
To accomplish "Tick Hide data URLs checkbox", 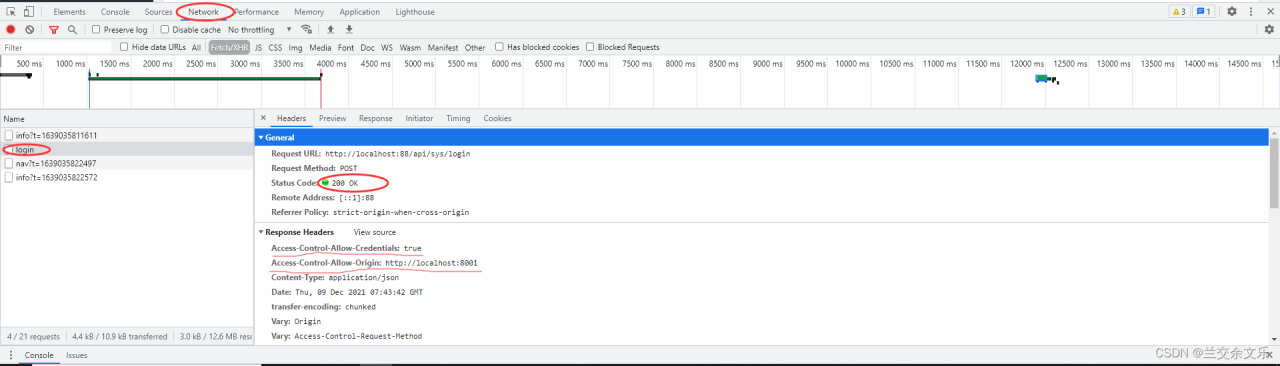I will pyautogui.click(x=124, y=47).
